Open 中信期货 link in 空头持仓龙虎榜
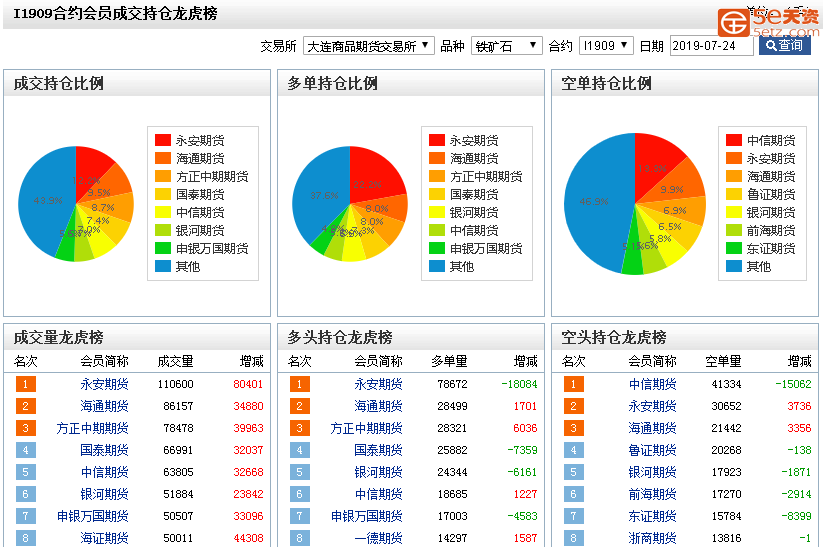 click(x=652, y=384)
